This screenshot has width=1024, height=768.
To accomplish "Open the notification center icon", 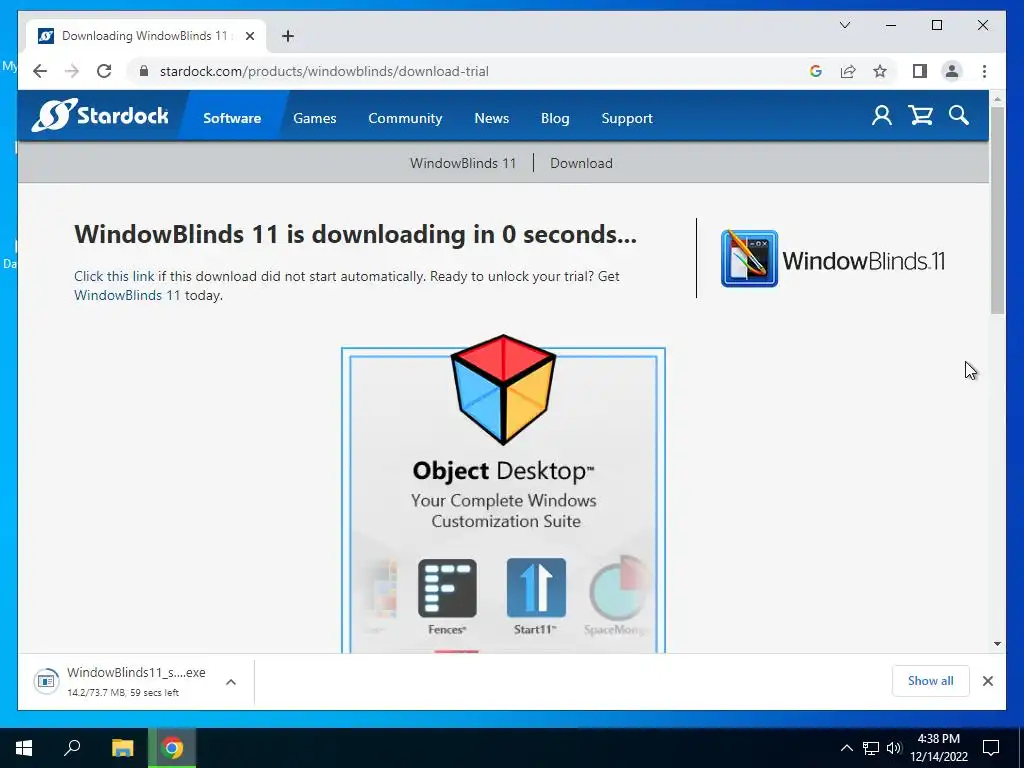I will pos(991,748).
